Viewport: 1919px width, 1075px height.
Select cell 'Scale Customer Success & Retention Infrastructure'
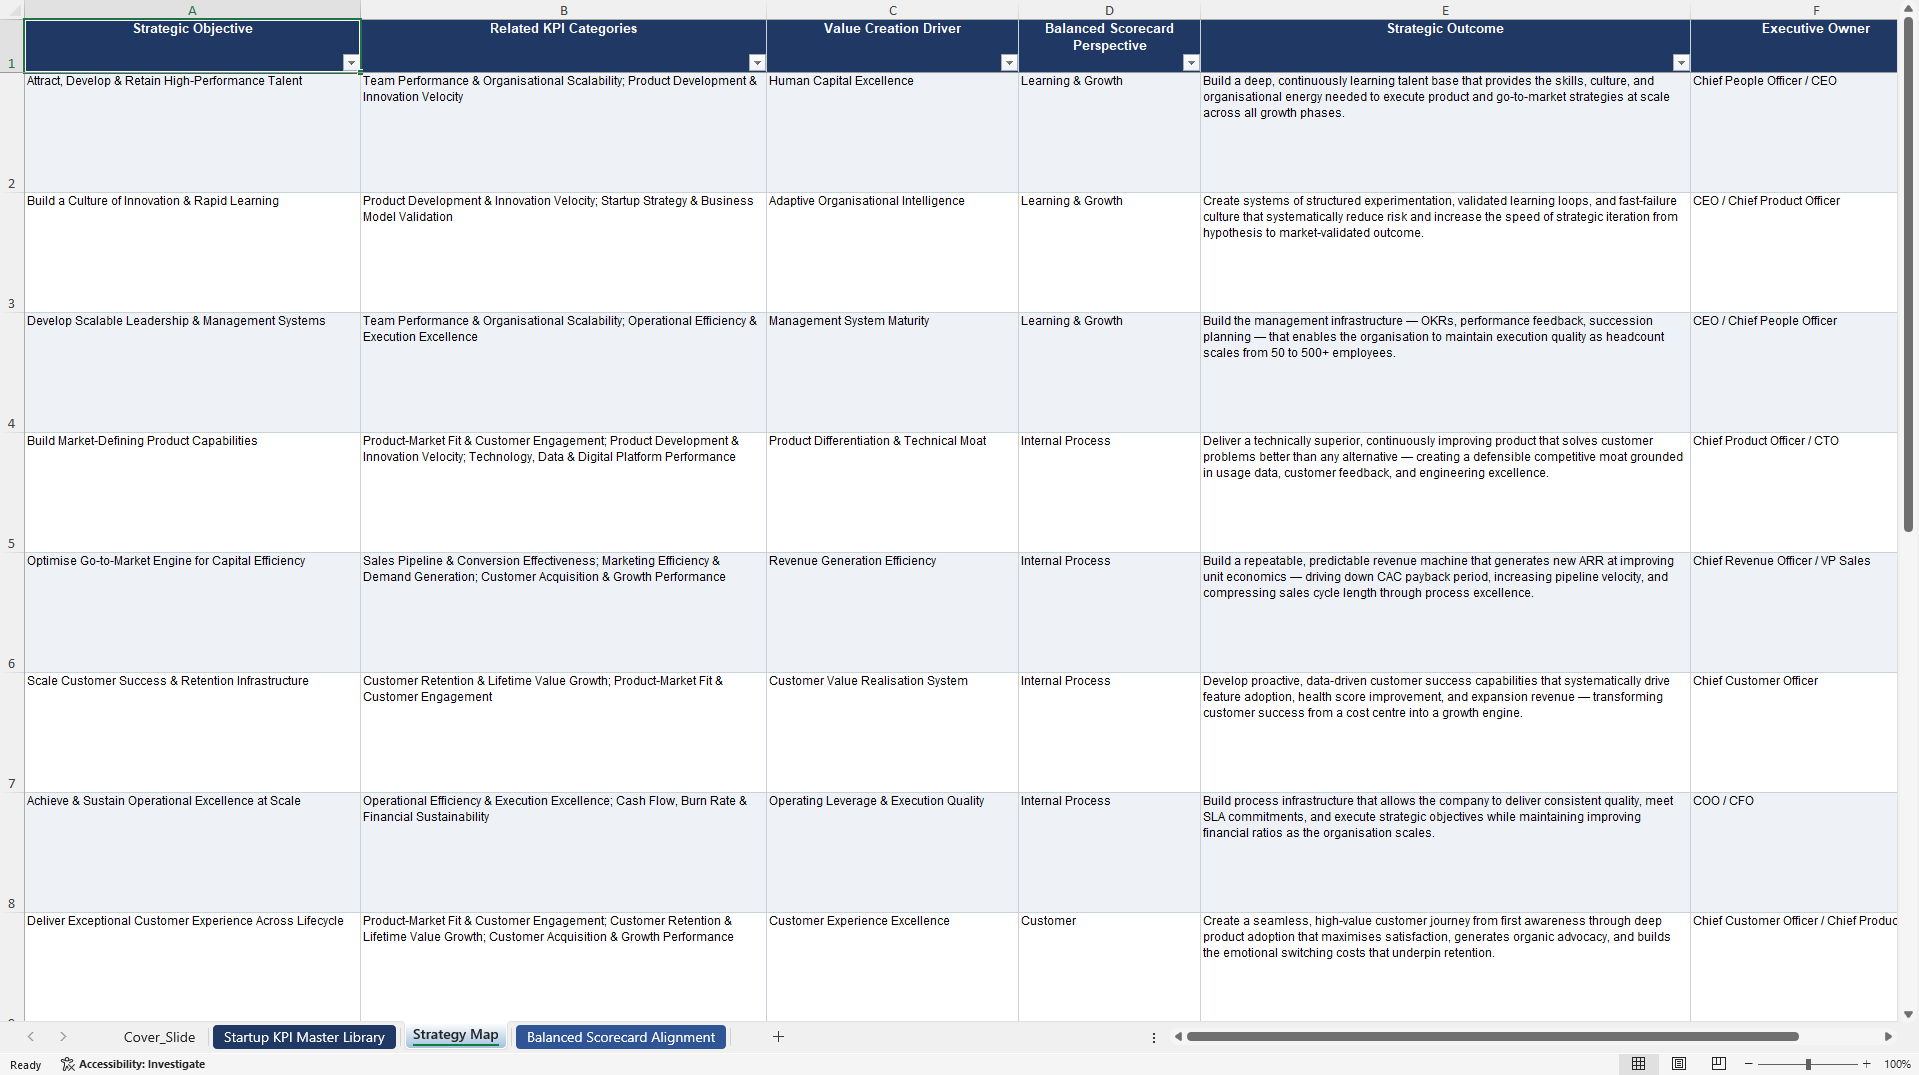click(192, 732)
